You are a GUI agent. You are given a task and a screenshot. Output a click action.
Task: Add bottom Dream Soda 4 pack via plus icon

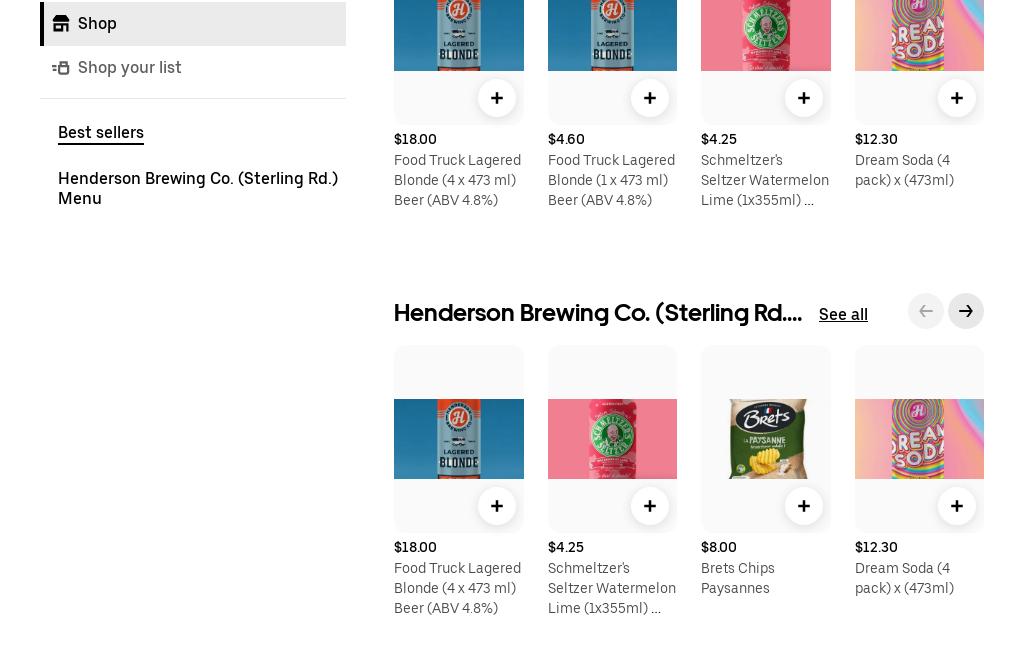(x=957, y=506)
